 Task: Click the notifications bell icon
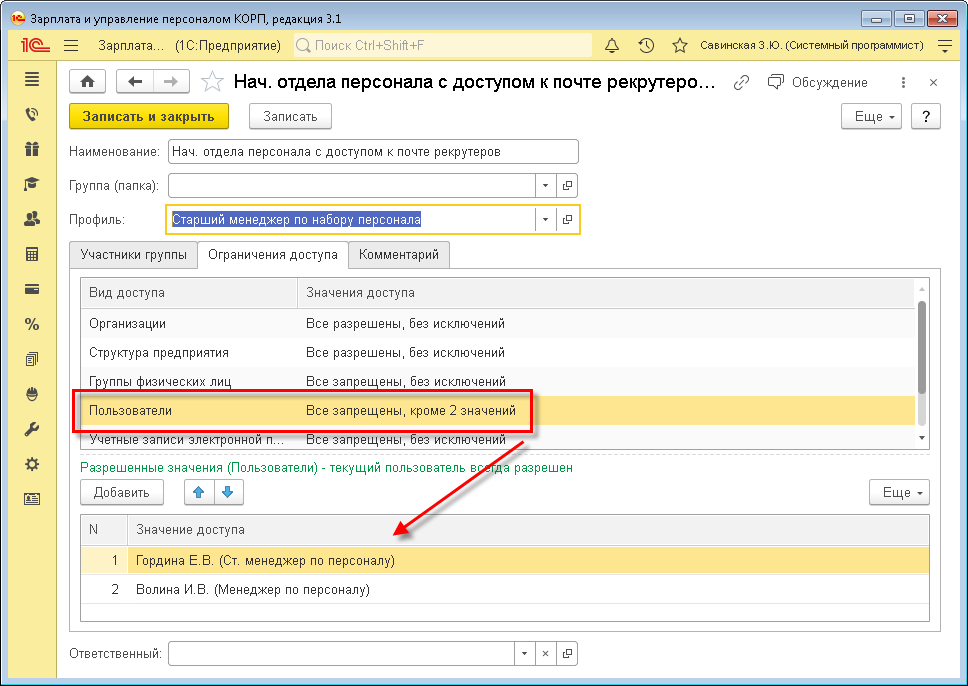(612, 46)
